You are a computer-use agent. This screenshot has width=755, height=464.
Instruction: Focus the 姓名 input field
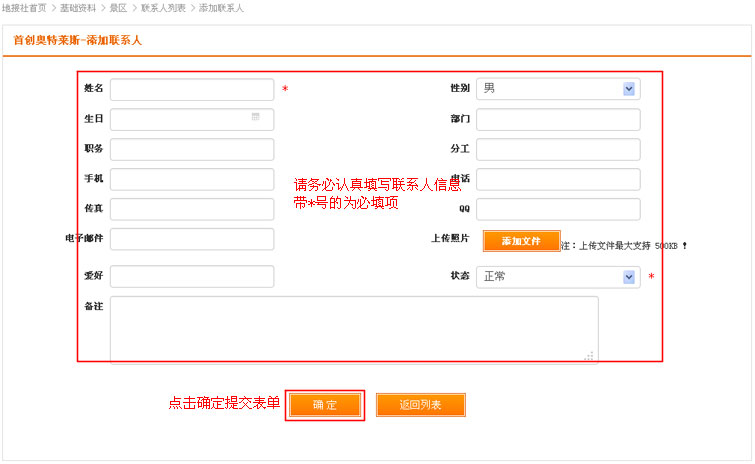point(191,90)
